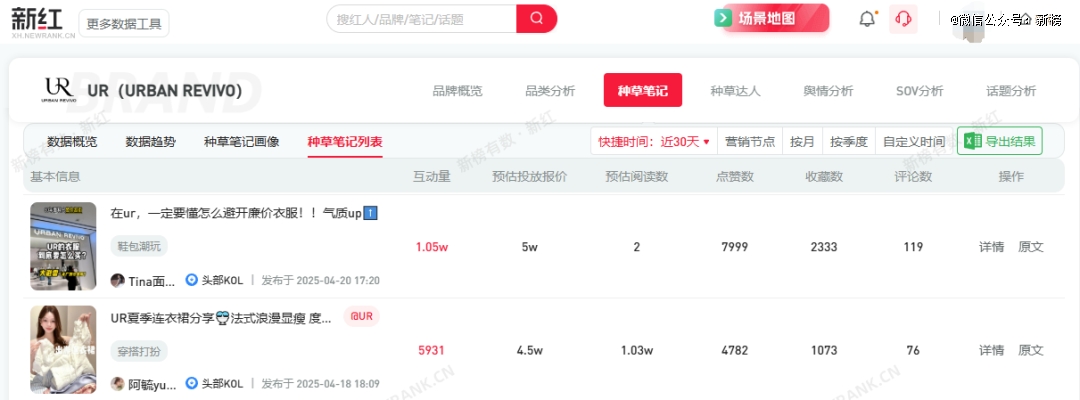The height and width of the screenshot is (400, 1080).
Task: Open thumbnail of the 避开廉价衣服 note
Action: tap(63, 246)
